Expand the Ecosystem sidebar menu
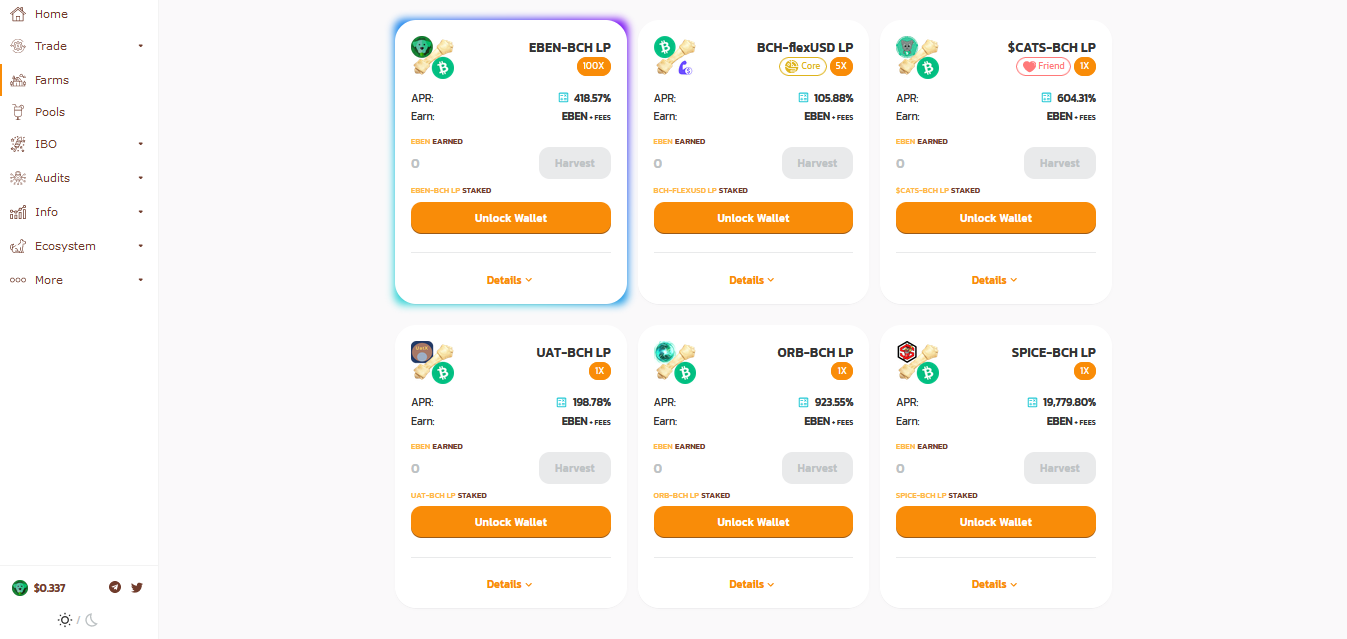1347x639 pixels. coord(79,246)
